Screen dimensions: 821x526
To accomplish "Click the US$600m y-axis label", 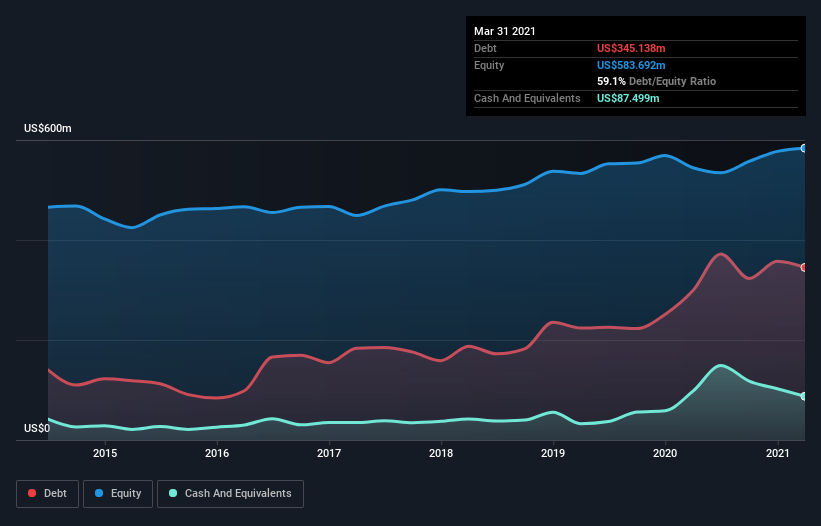I will click(48, 128).
